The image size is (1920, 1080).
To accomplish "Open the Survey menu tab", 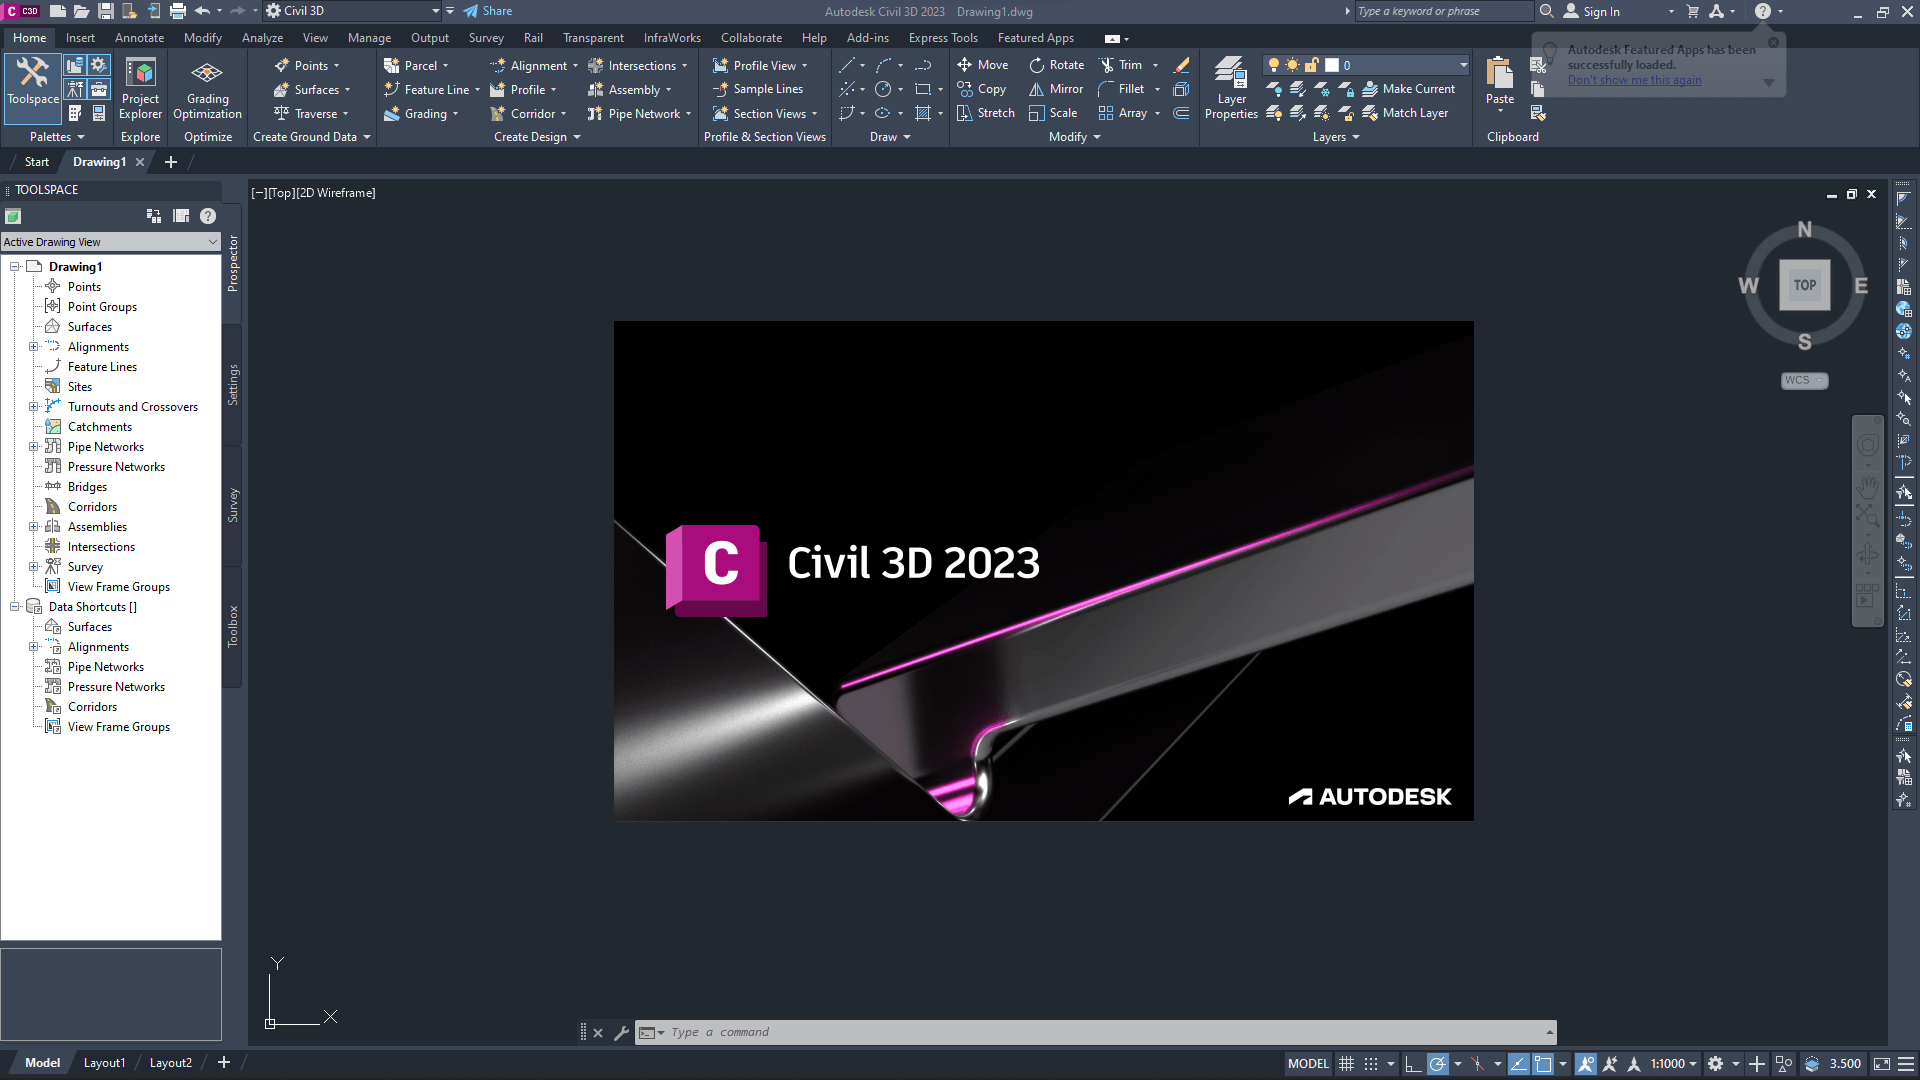I will tap(485, 37).
